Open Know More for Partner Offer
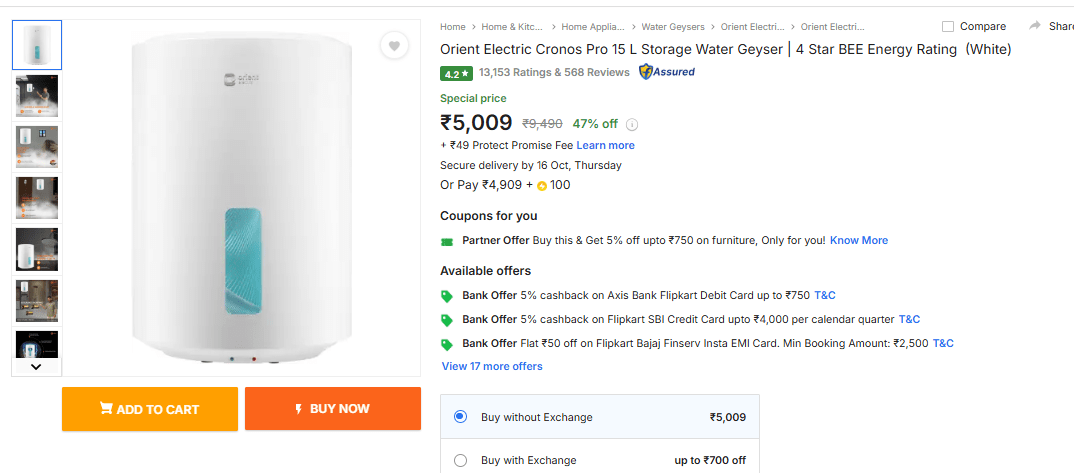The height and width of the screenshot is (473, 1074). (858, 240)
